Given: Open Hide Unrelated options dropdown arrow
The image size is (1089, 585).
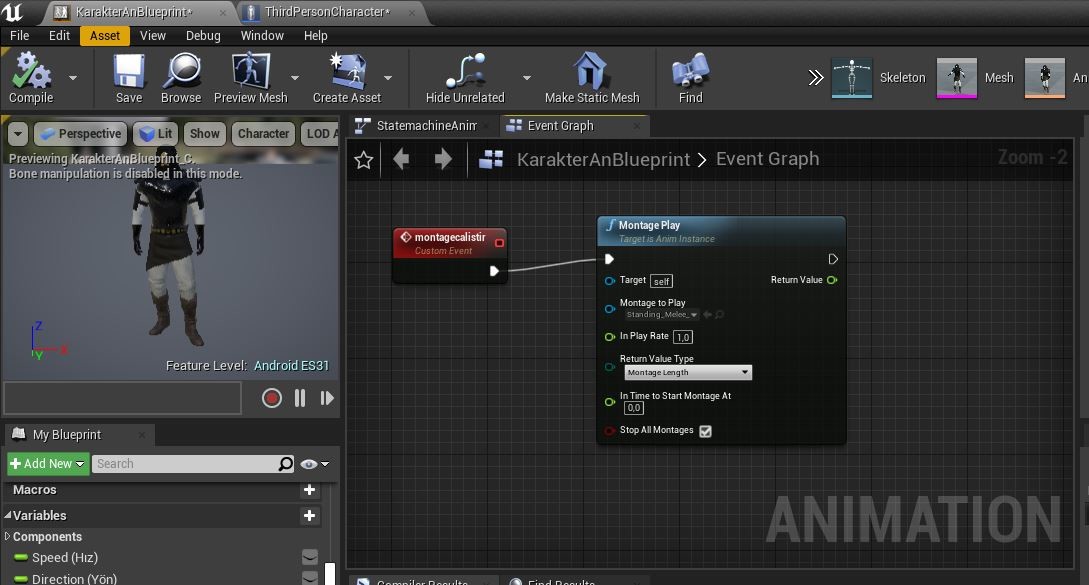Looking at the screenshot, I should click(x=526, y=78).
